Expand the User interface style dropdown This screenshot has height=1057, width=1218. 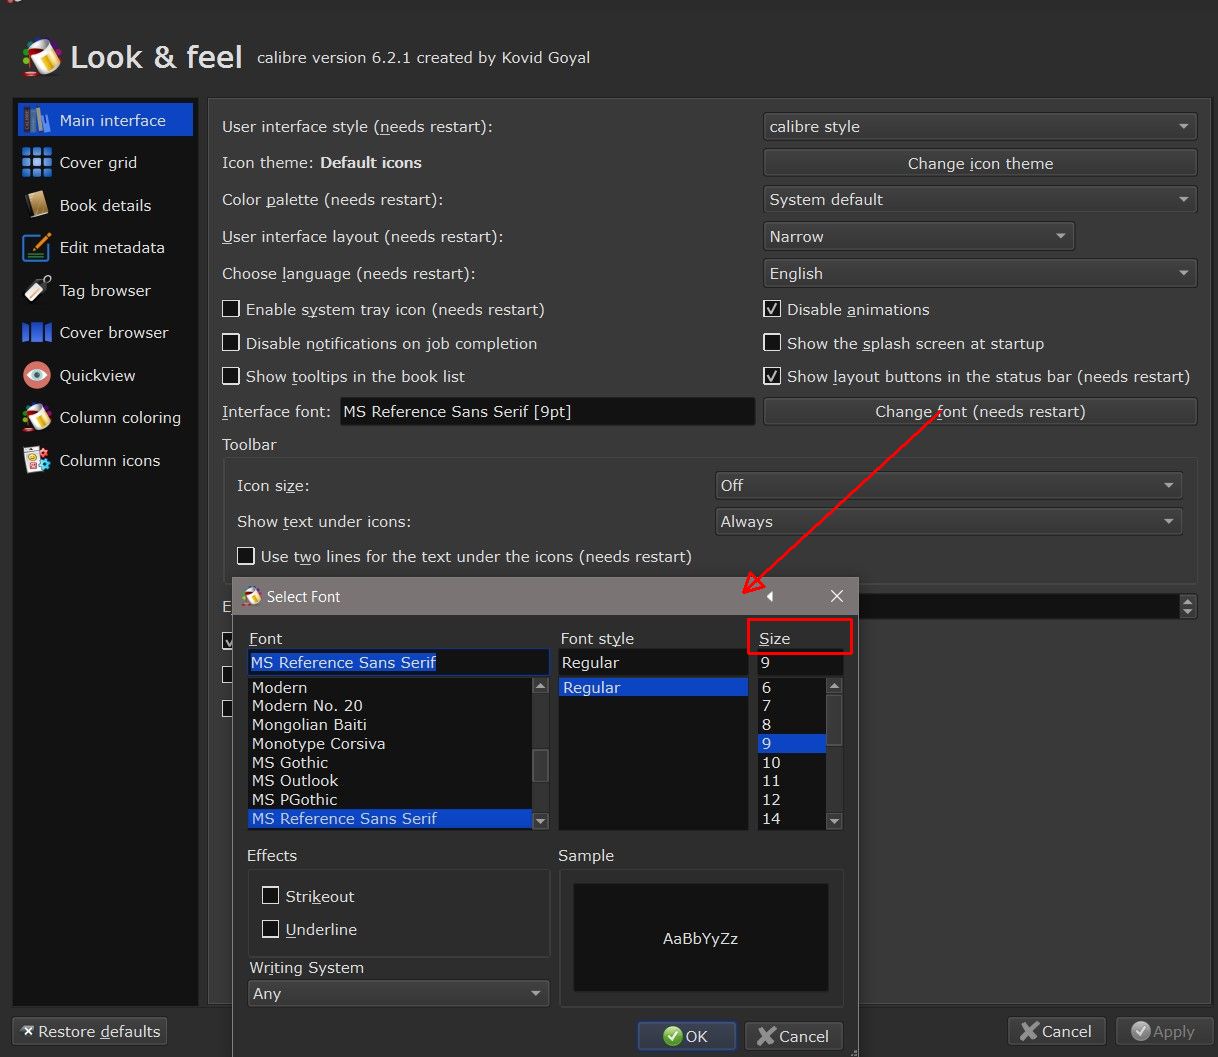coord(979,127)
